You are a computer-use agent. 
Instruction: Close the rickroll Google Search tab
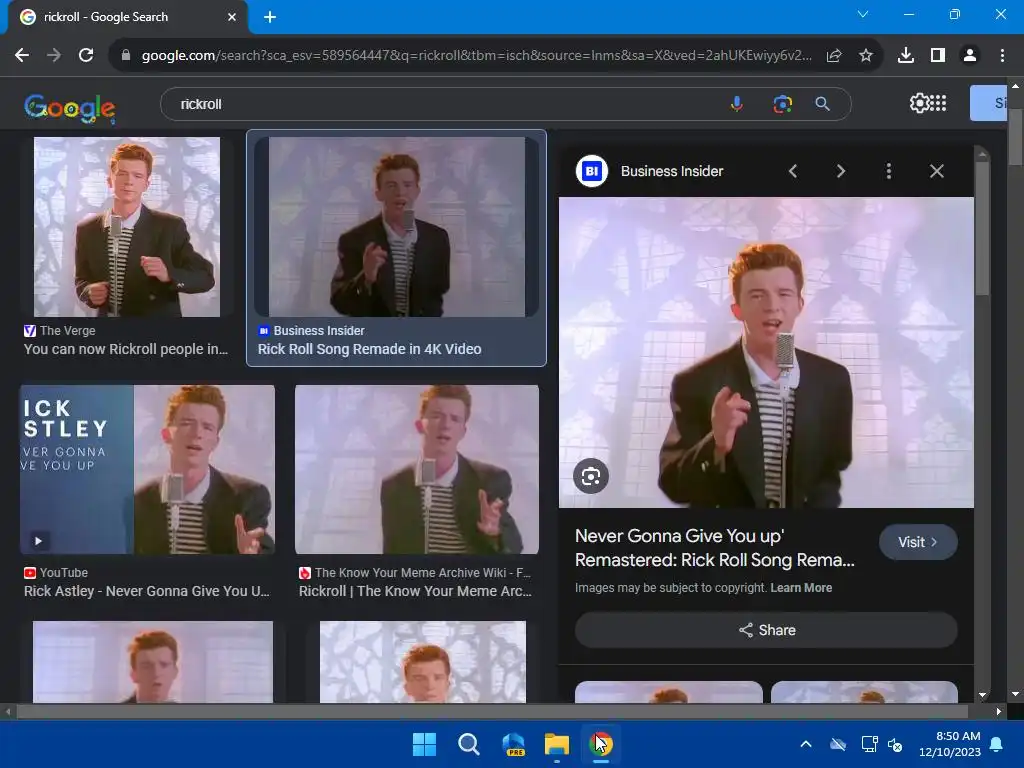232,17
